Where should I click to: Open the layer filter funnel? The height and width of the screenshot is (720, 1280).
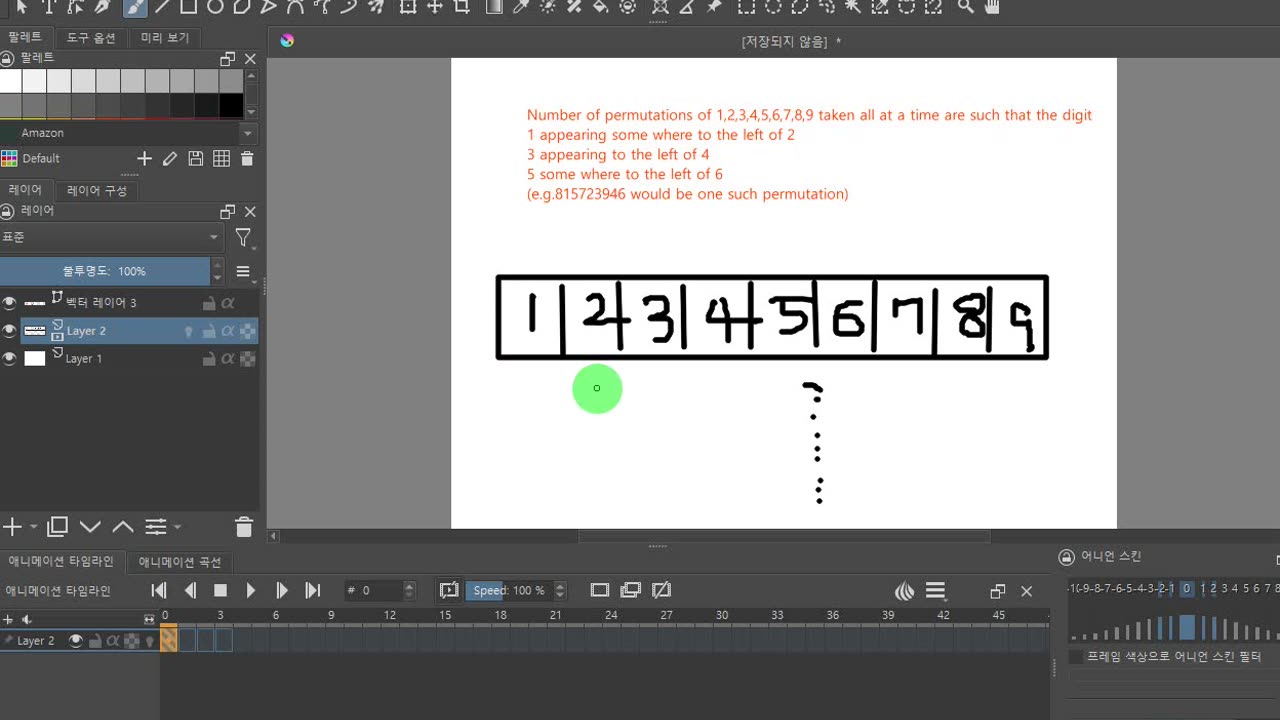click(243, 238)
